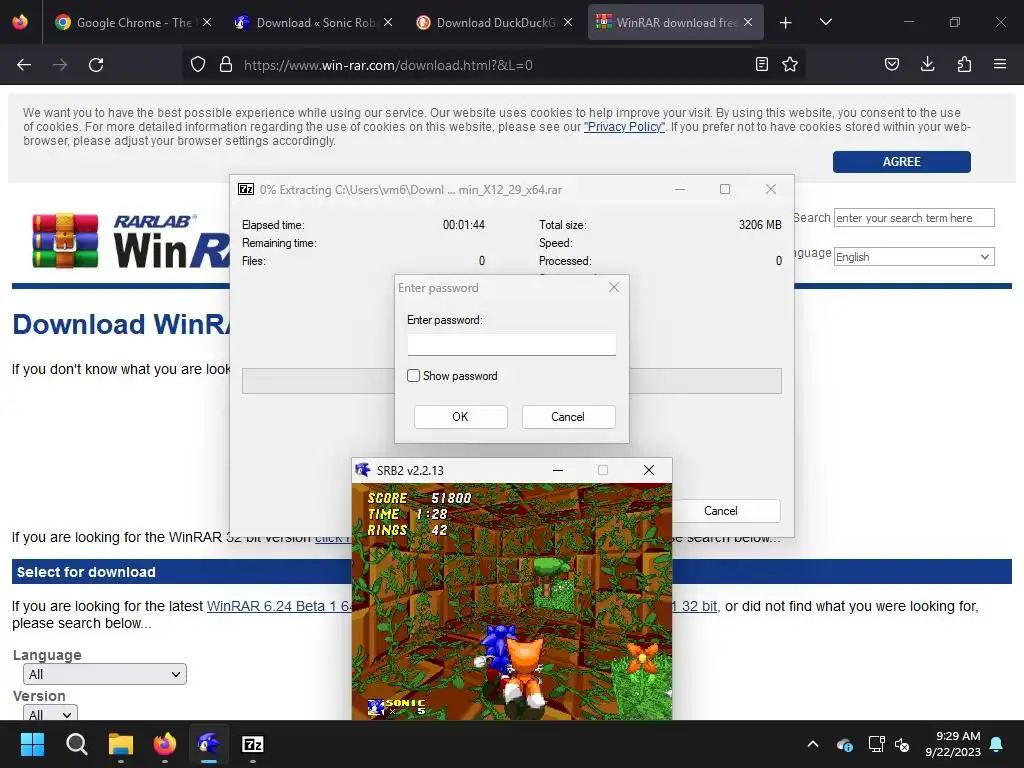Image resolution: width=1024 pixels, height=768 pixels.
Task: Click Cancel in the 7-Zip extracting window
Action: (x=720, y=511)
